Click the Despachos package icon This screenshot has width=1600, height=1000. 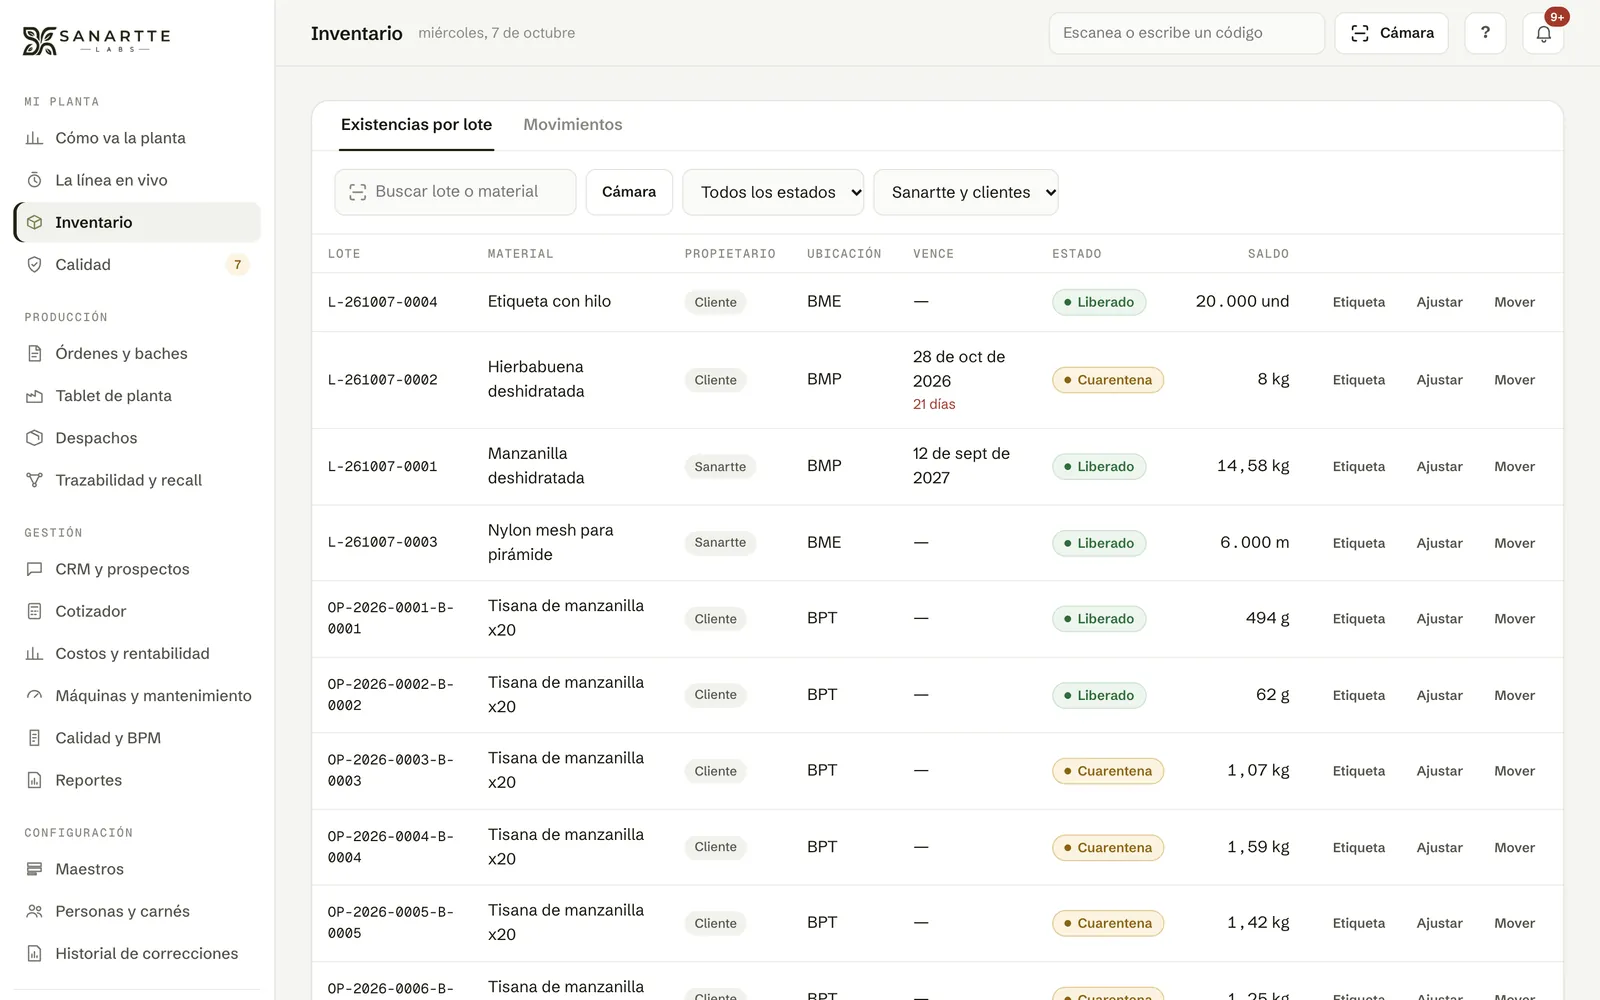(x=34, y=438)
